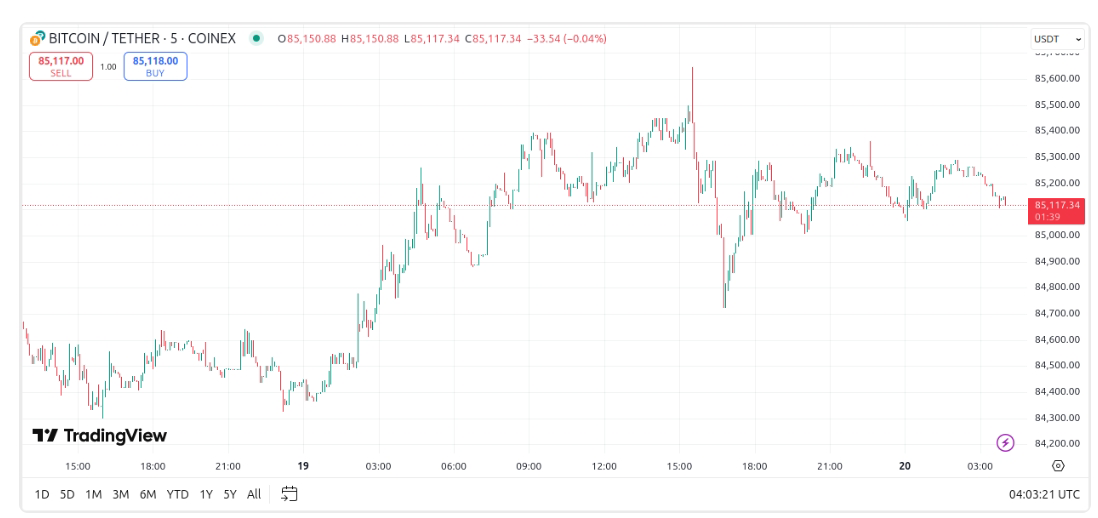This screenshot has width=1098, height=518.
Task: Select the 5D time range
Action: pyautogui.click(x=68, y=494)
